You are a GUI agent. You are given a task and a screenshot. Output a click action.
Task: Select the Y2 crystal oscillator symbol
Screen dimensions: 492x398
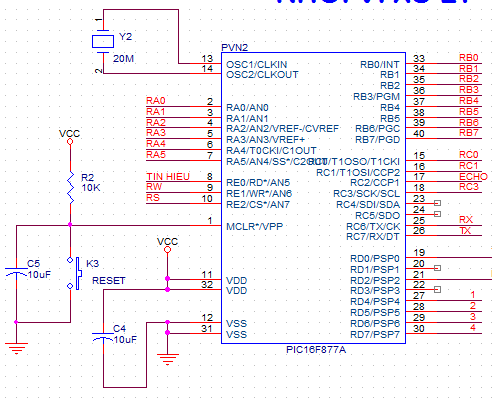103,41
